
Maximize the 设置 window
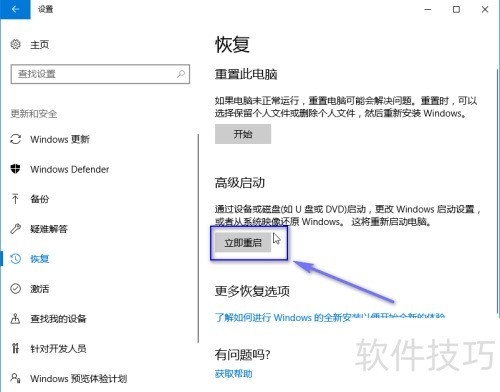[x=456, y=9]
